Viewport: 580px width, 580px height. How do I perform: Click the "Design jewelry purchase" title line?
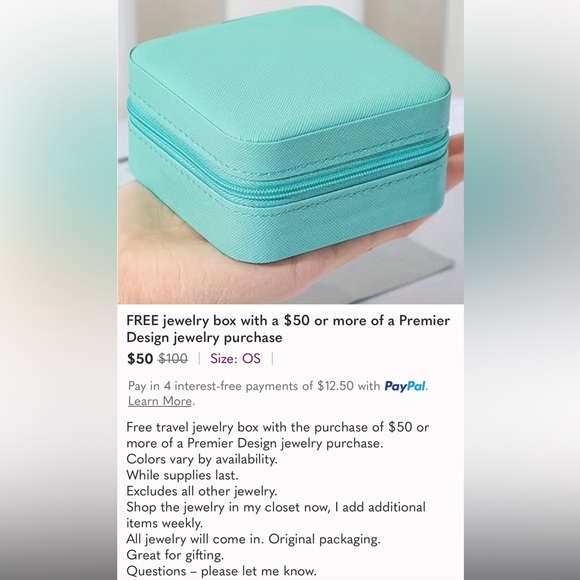click(204, 338)
